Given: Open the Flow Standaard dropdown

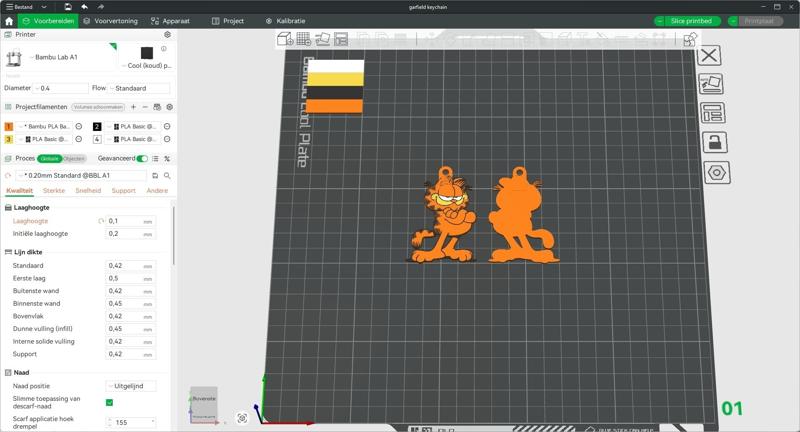Looking at the screenshot, I should click(139, 88).
